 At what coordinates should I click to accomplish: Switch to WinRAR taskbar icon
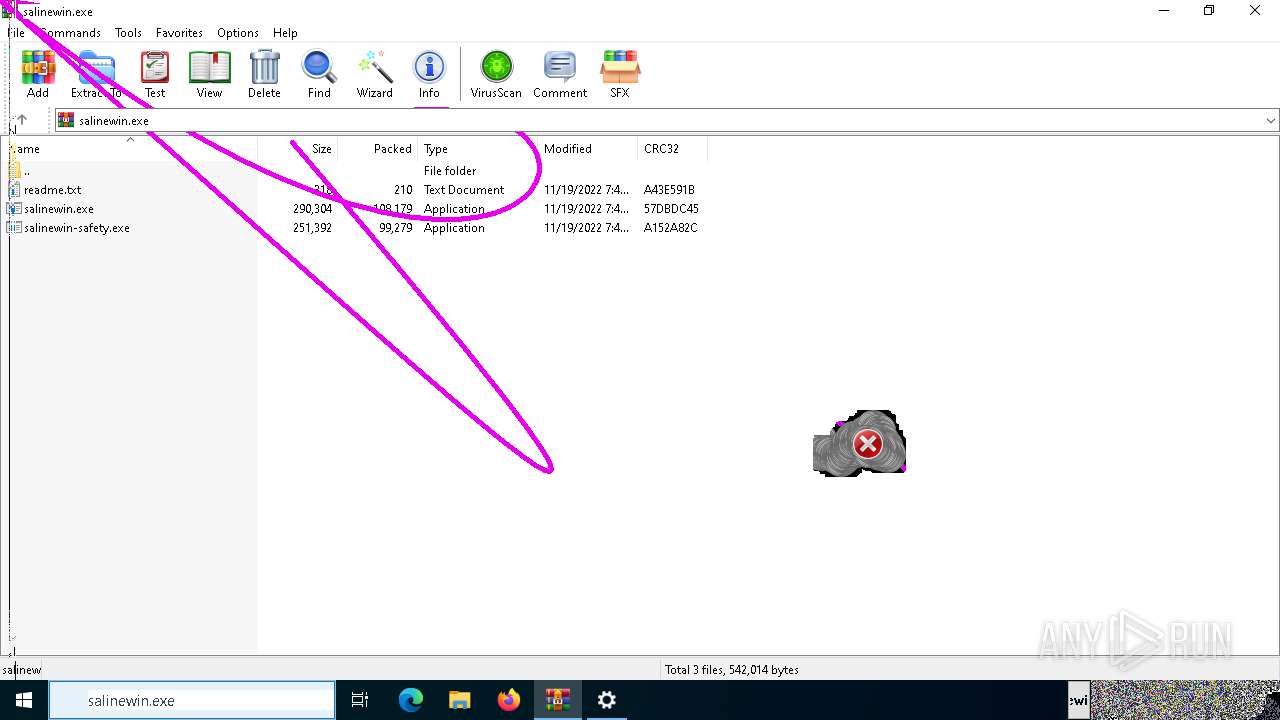pos(558,700)
